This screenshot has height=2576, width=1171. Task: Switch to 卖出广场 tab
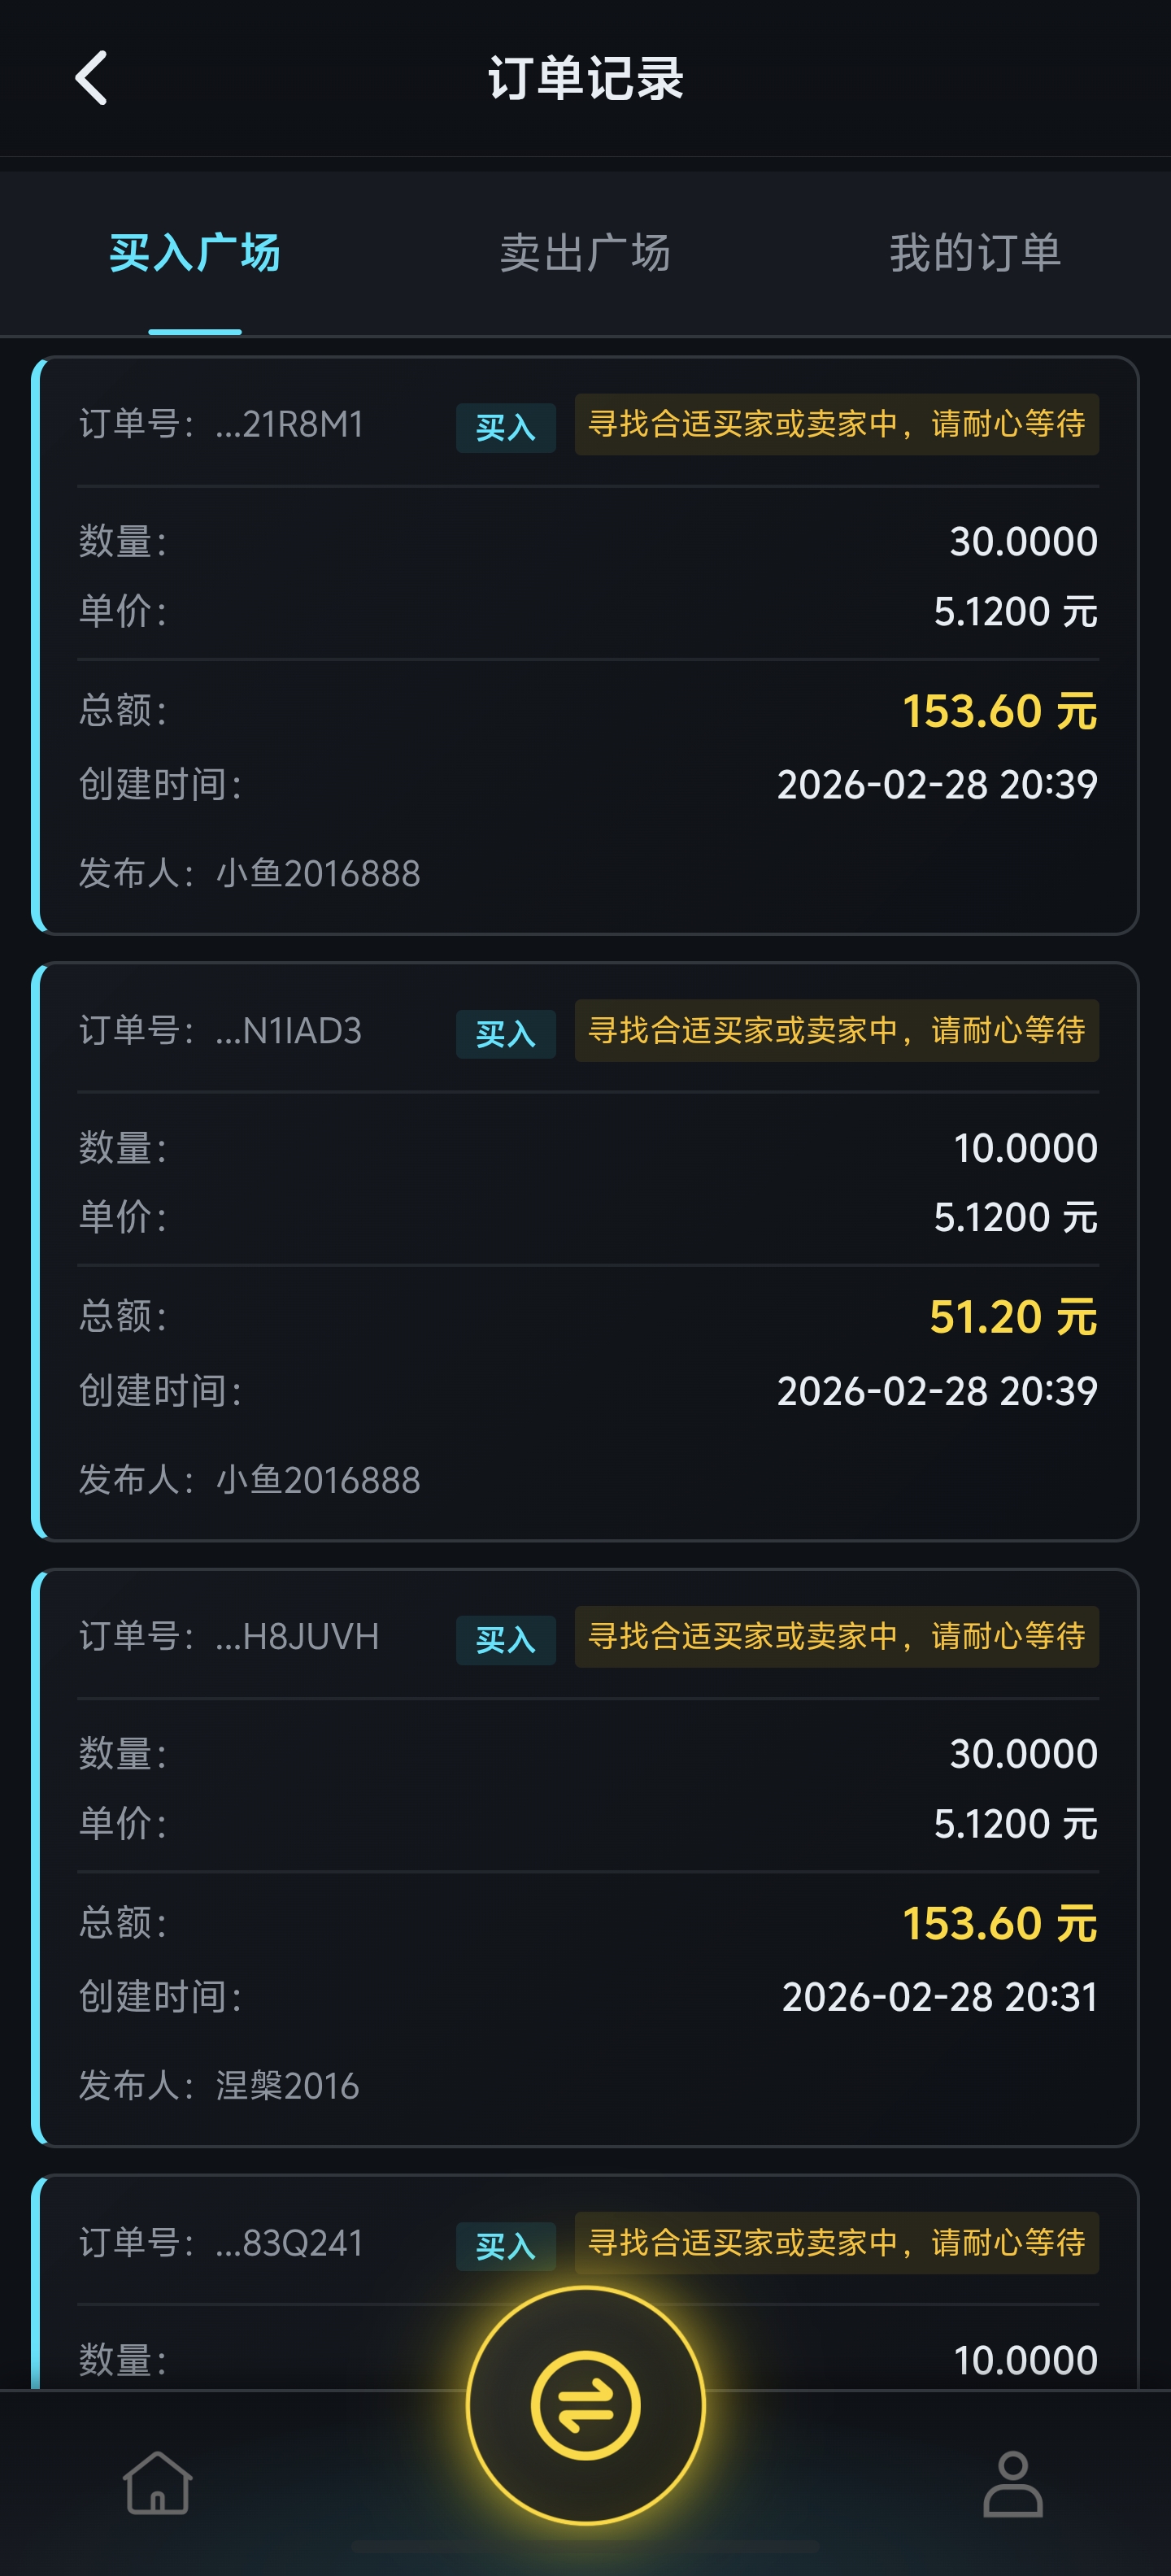tap(585, 253)
